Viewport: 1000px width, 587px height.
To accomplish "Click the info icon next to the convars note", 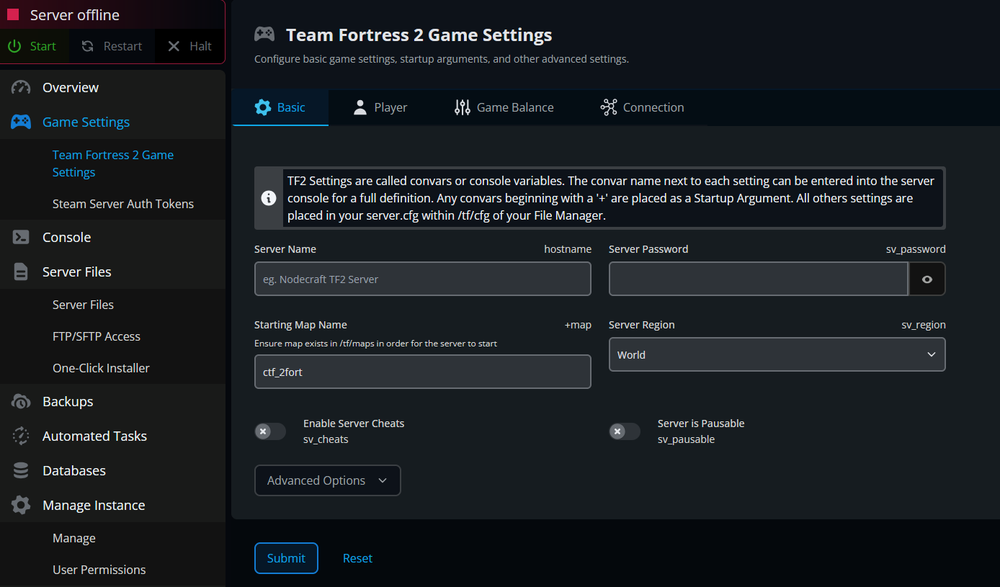I will click(x=268, y=197).
